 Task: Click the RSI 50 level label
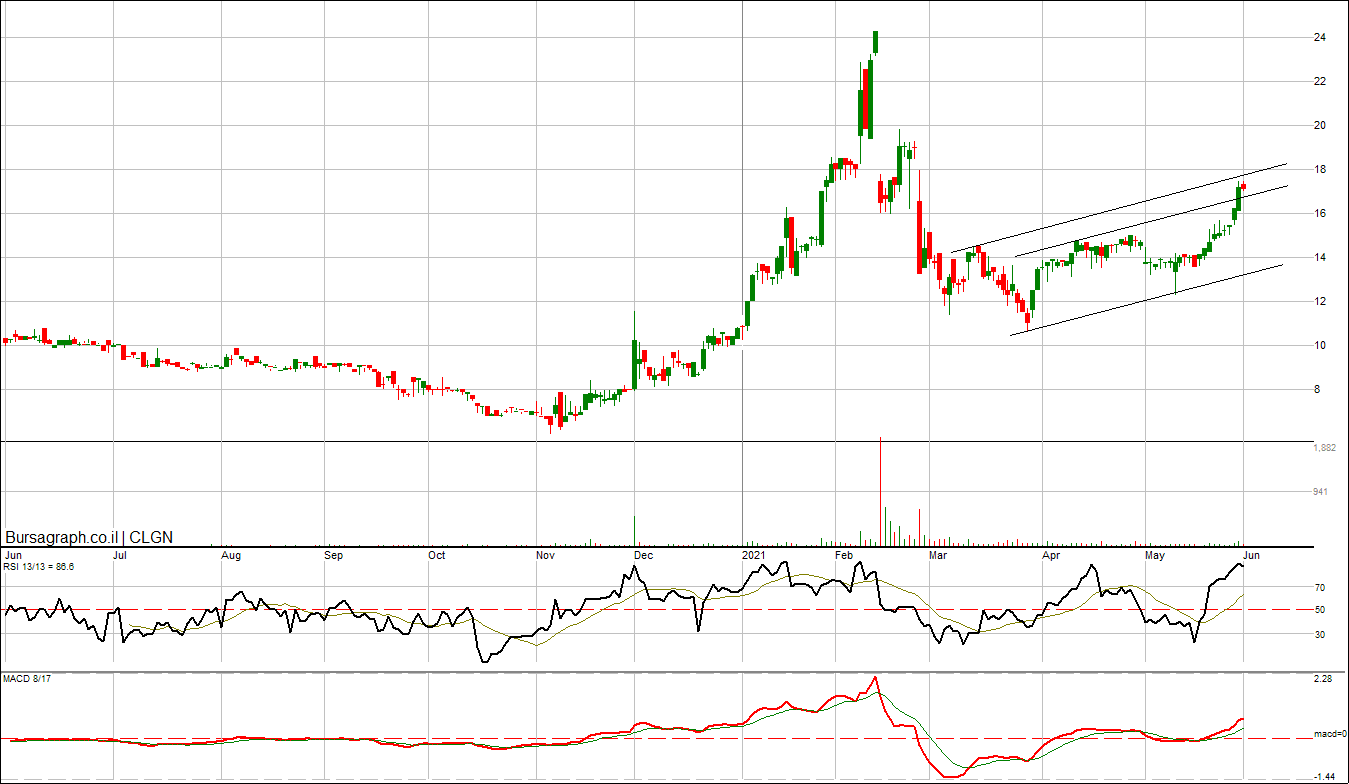click(1320, 610)
